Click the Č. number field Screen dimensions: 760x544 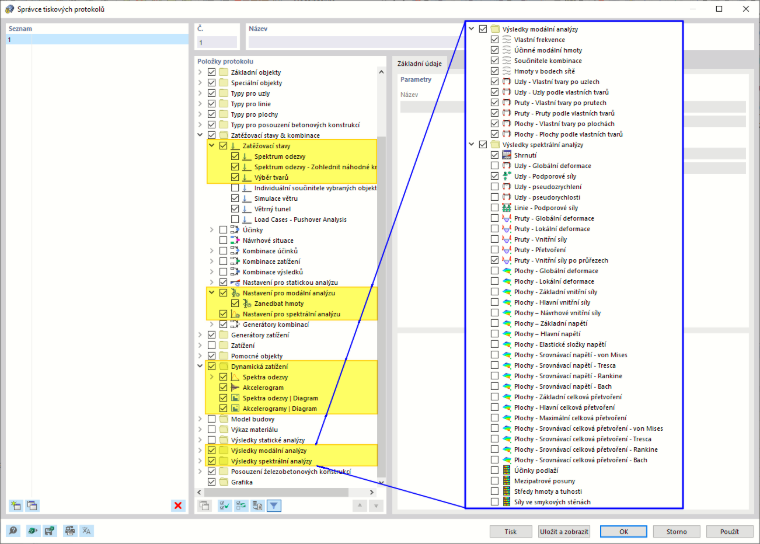click(x=217, y=43)
